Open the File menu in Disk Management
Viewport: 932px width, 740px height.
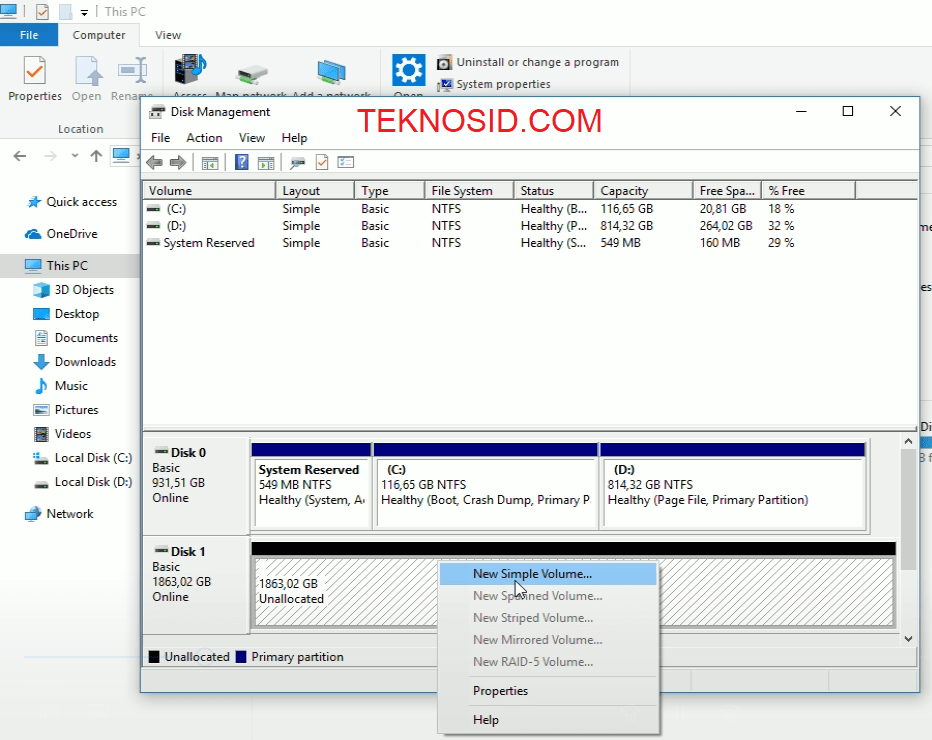160,138
